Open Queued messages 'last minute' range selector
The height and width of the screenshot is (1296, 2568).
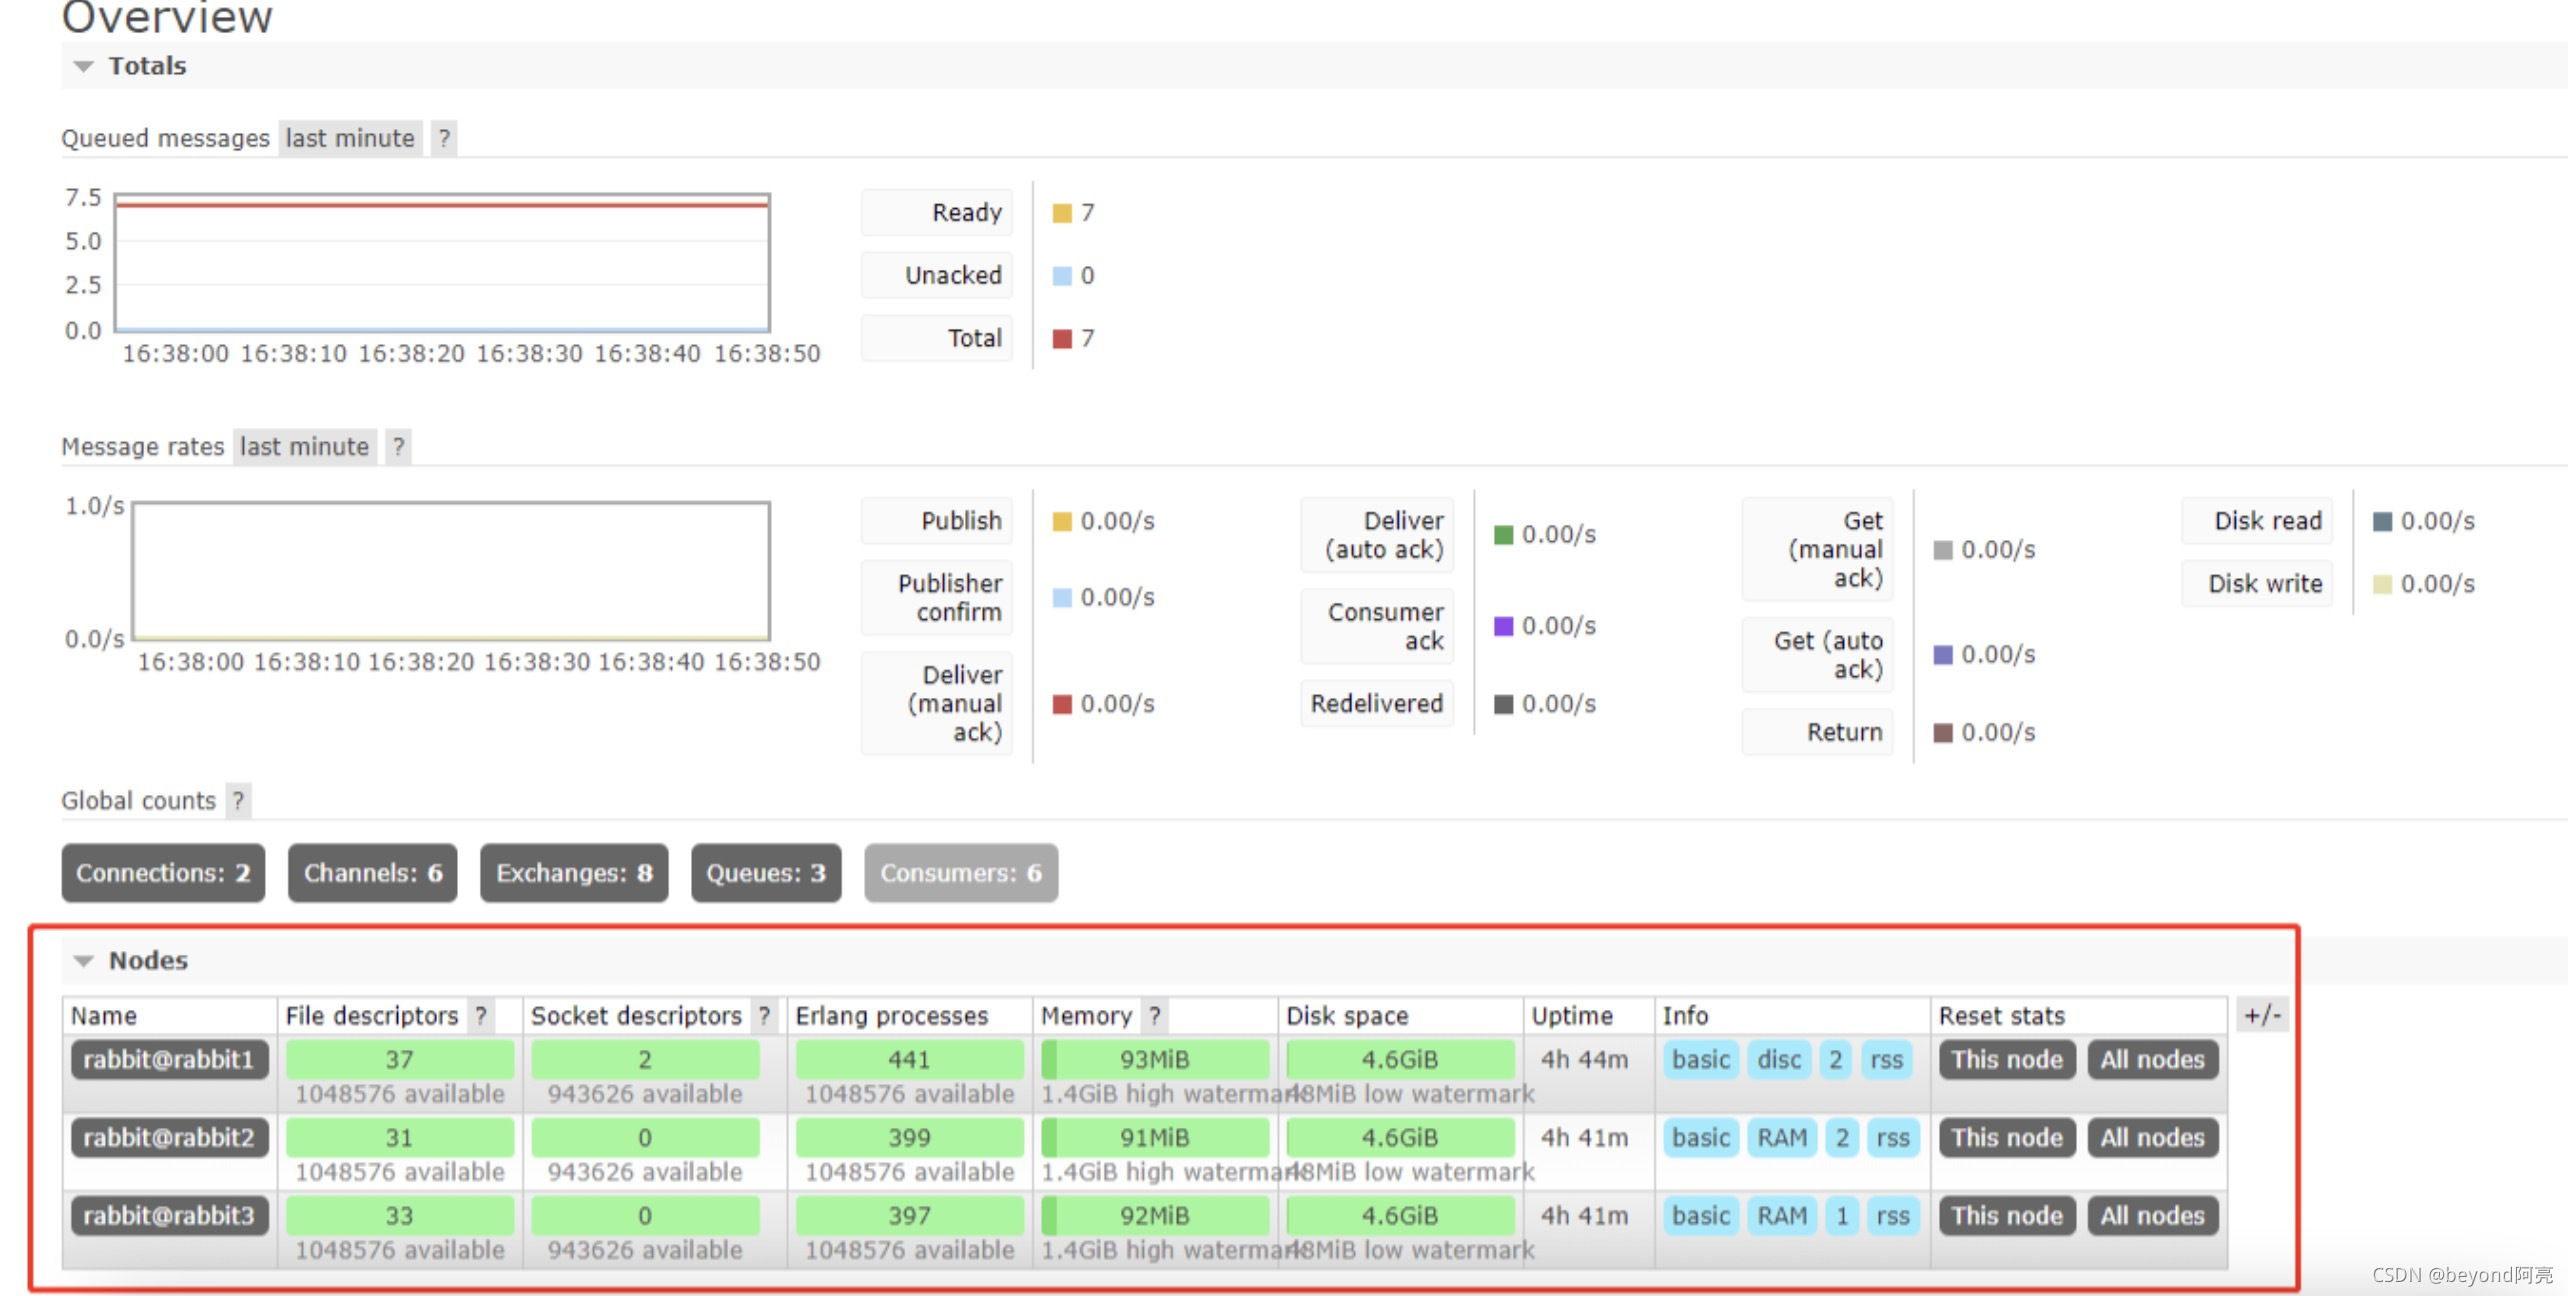point(350,138)
